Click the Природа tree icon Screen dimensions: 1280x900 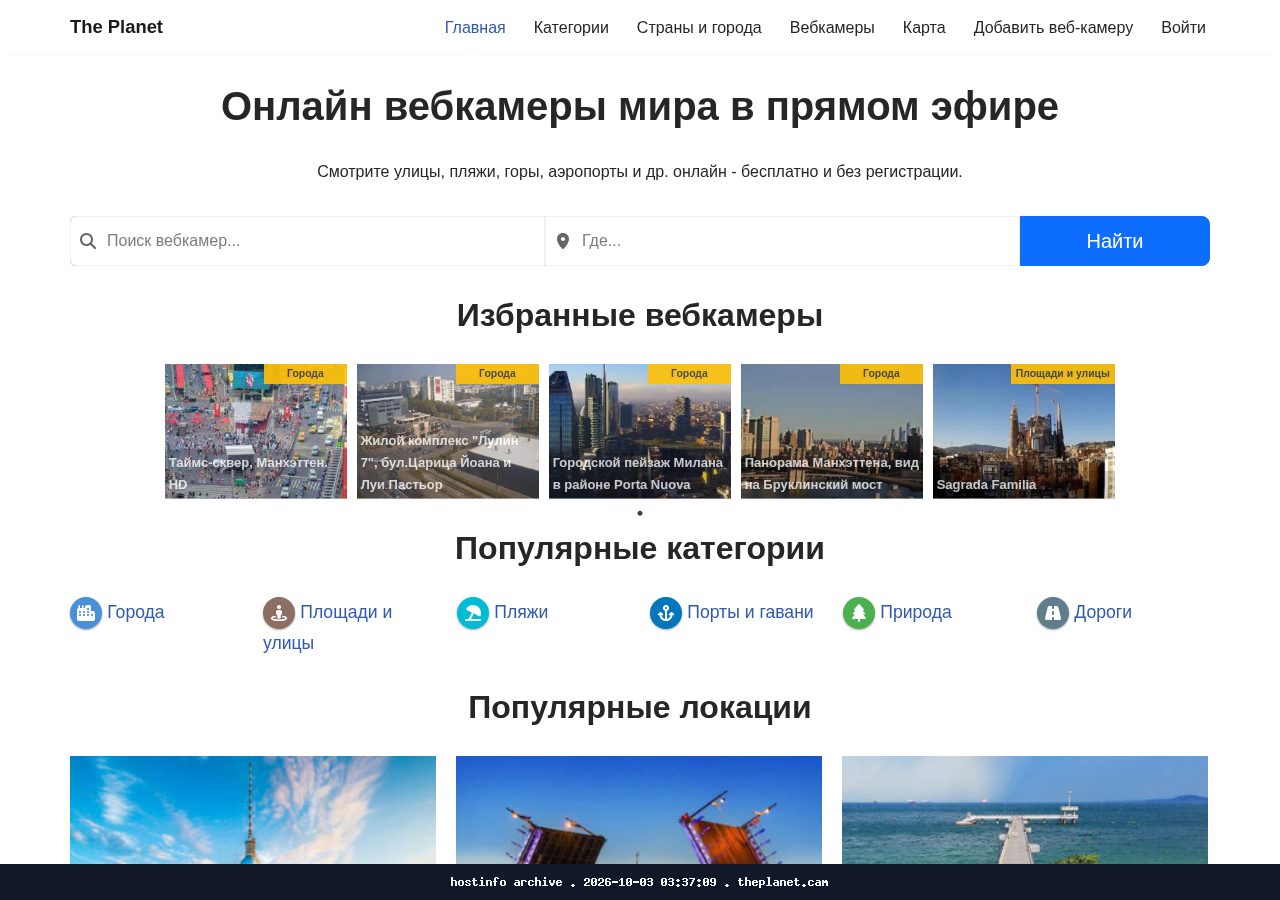click(859, 613)
